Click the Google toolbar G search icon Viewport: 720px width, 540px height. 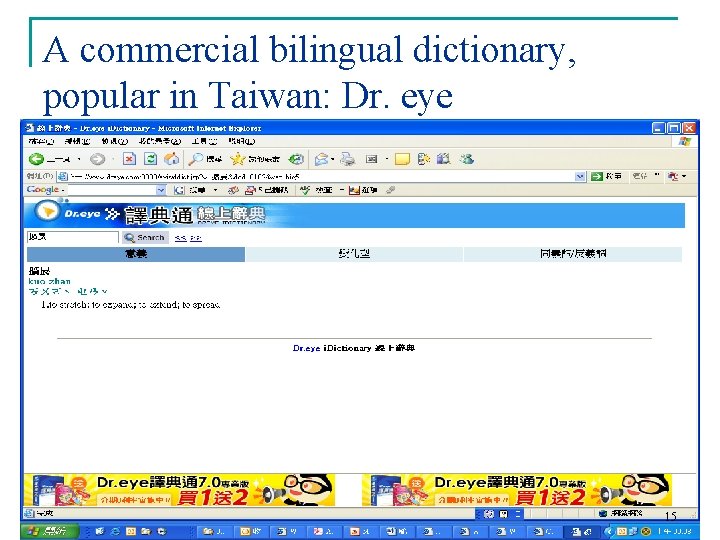179,190
